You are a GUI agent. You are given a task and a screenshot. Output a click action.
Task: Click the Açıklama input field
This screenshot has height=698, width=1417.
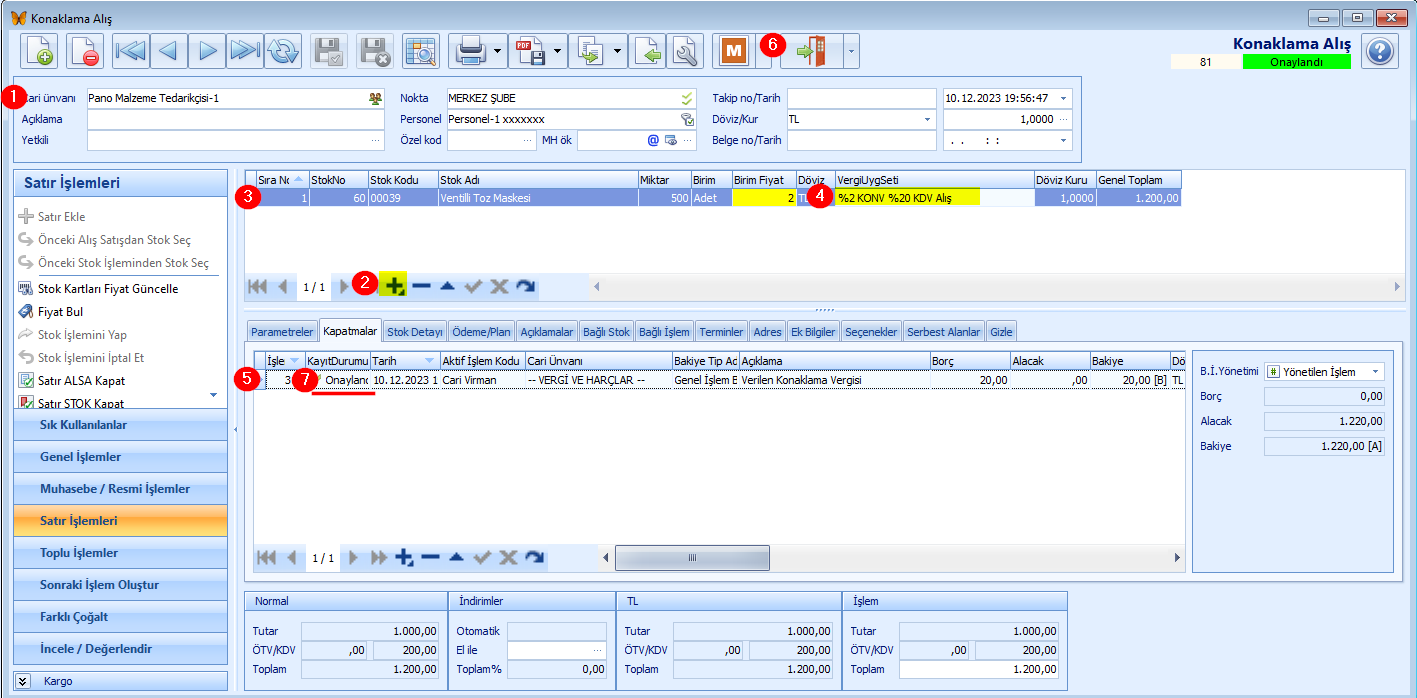235,119
